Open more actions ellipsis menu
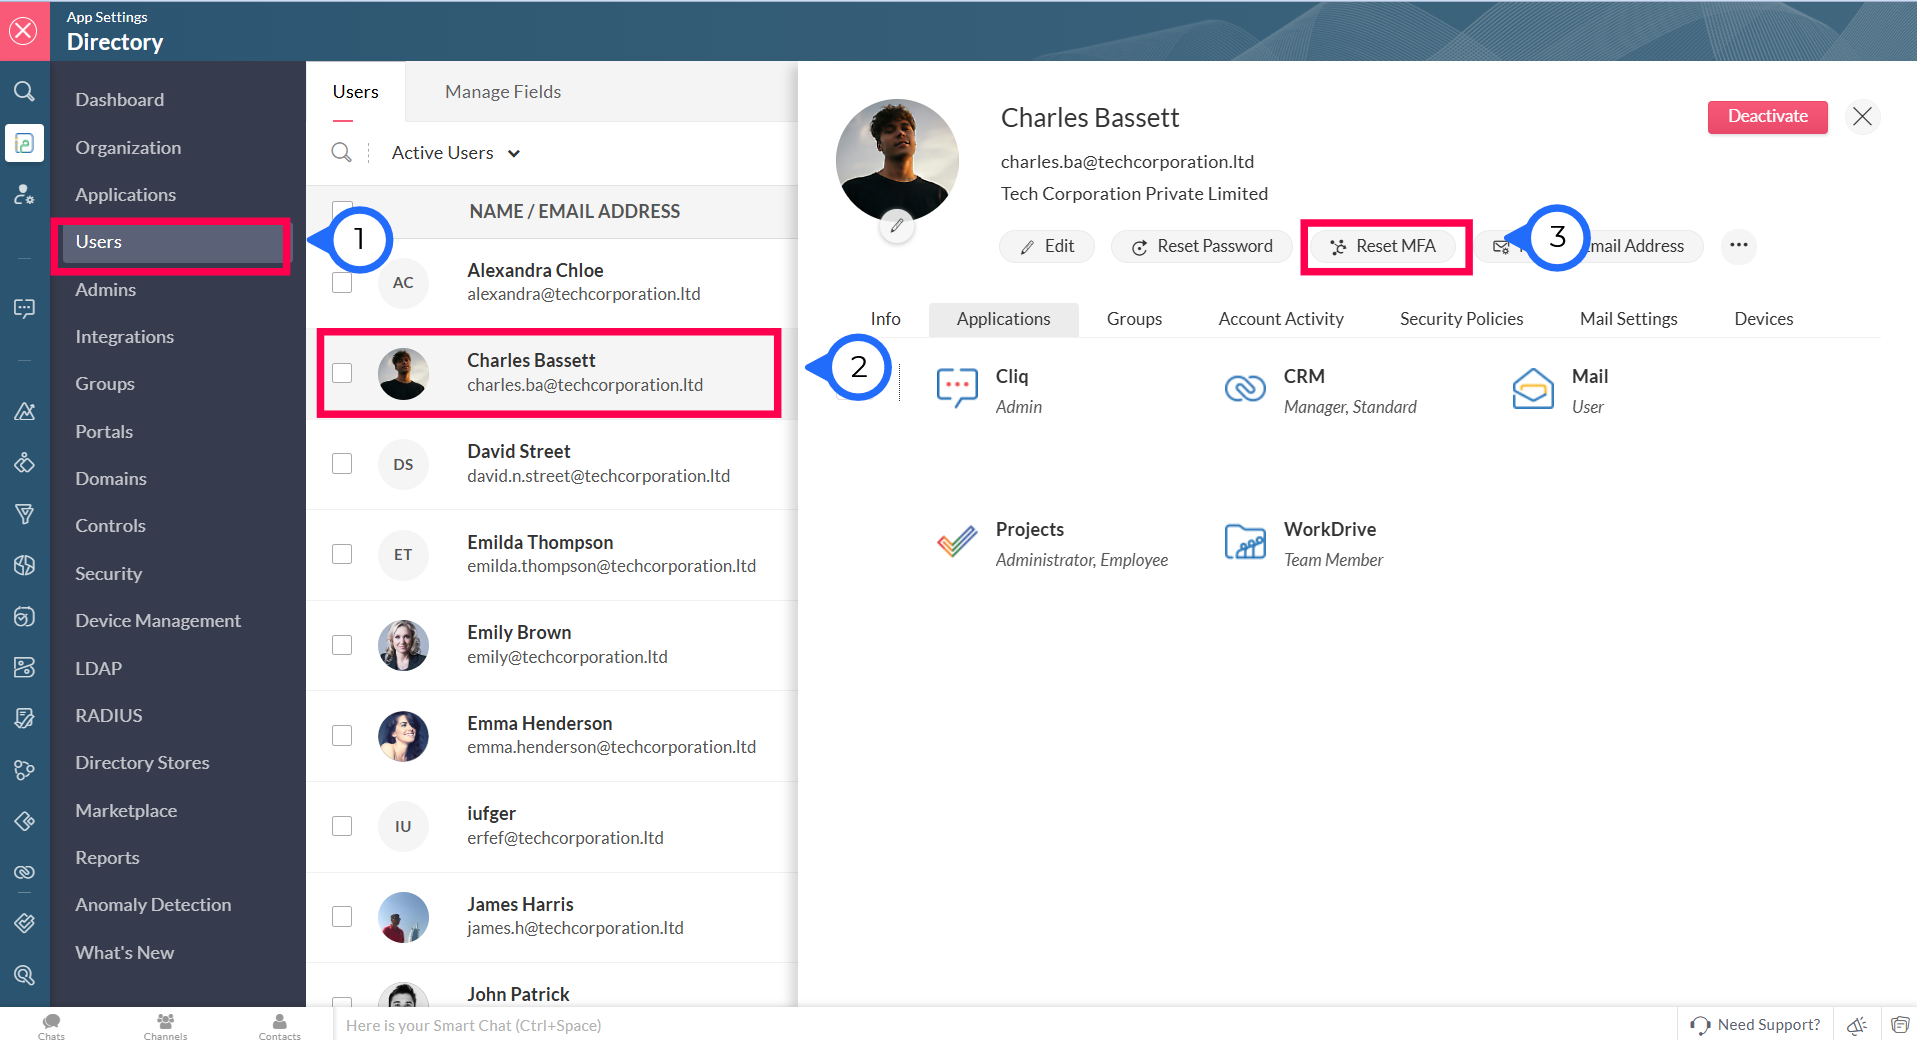Screen dimensions: 1917x1040 point(1738,246)
